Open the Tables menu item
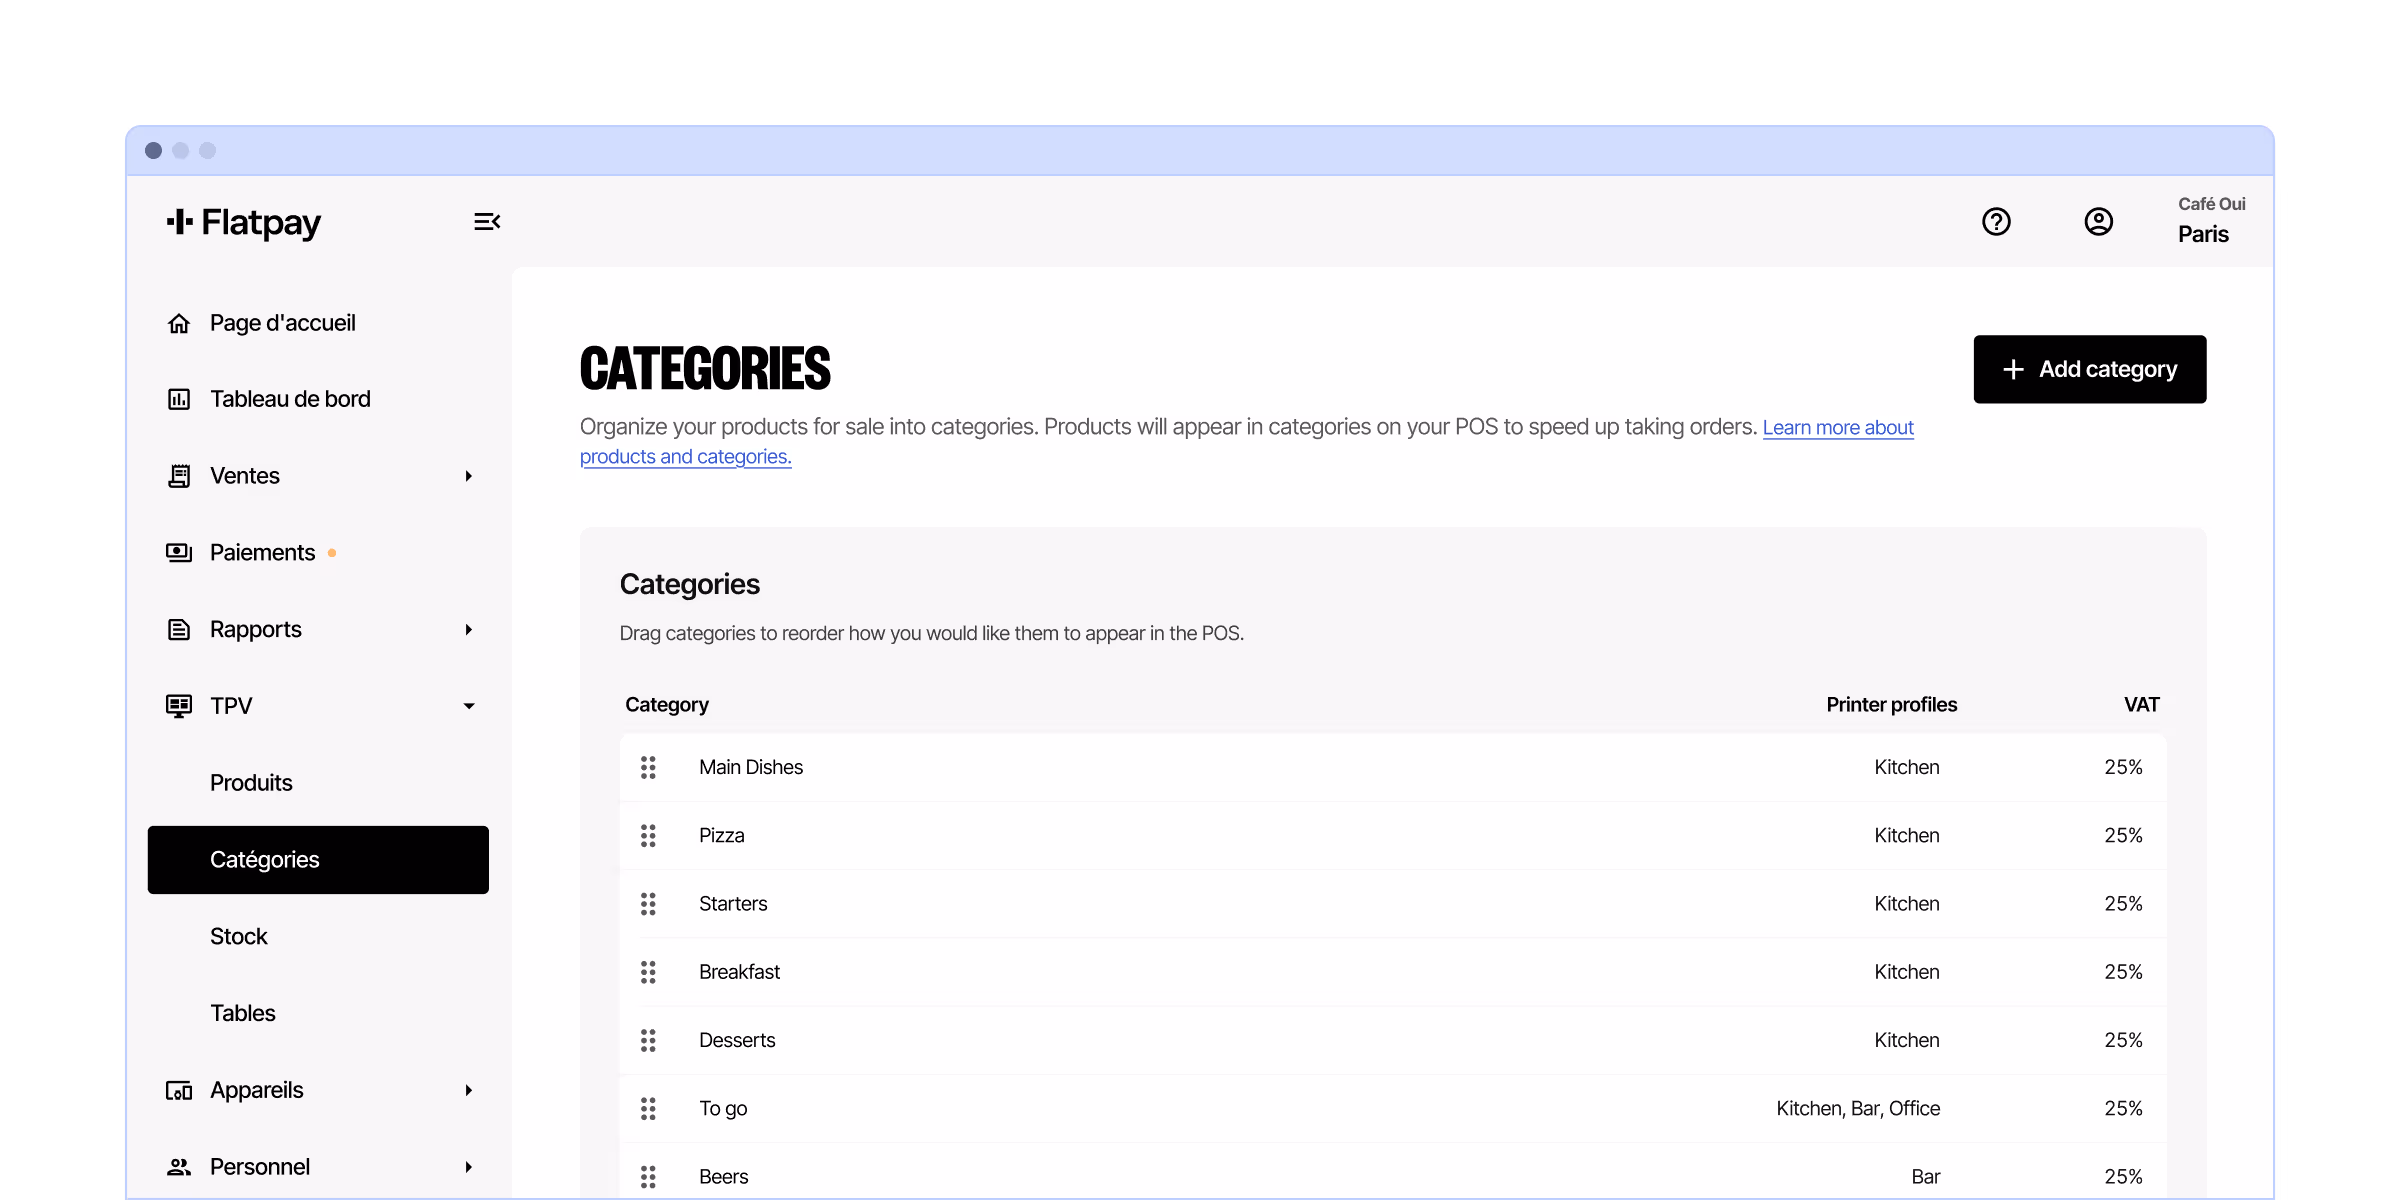Image resolution: width=2400 pixels, height=1200 pixels. coord(243,1013)
